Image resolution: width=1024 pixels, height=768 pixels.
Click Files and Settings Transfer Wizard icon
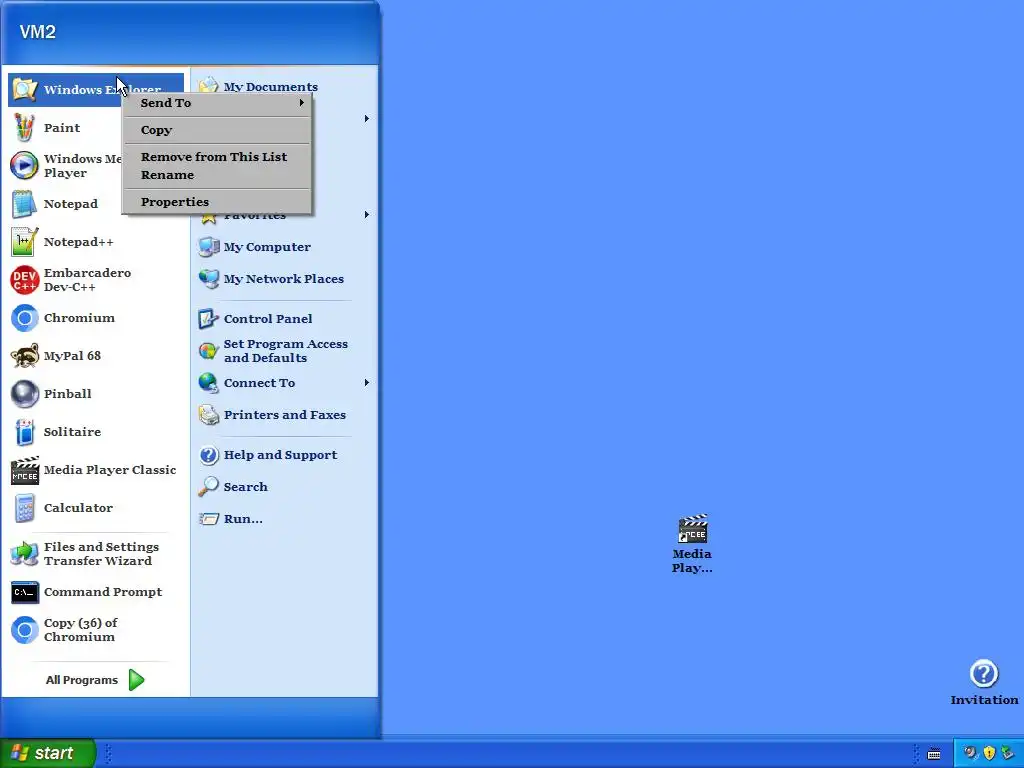pos(24,554)
